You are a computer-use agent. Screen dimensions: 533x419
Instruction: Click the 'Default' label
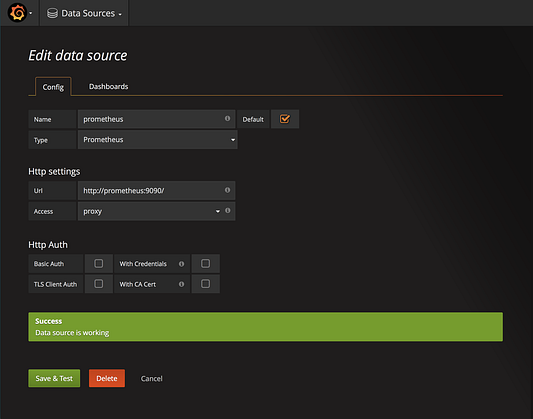[253, 119]
